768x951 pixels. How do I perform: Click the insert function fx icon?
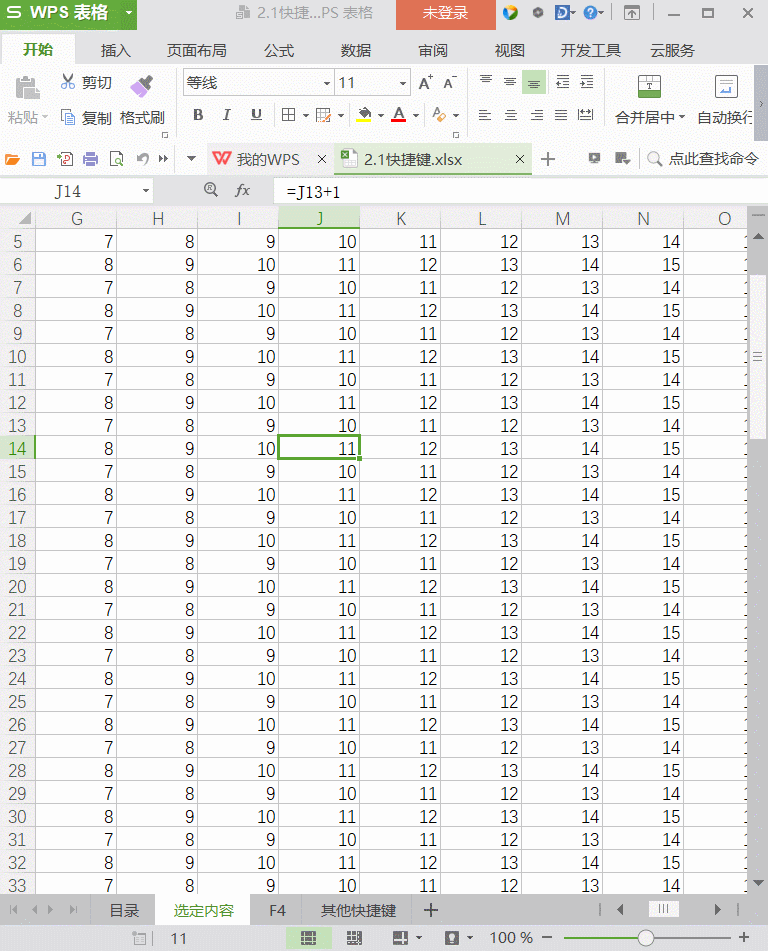(242, 190)
